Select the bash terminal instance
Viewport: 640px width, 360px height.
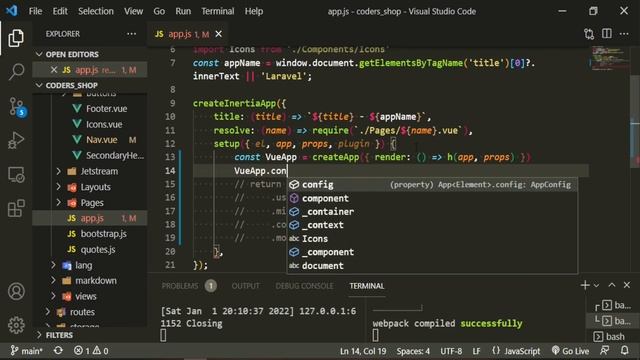(610, 336)
